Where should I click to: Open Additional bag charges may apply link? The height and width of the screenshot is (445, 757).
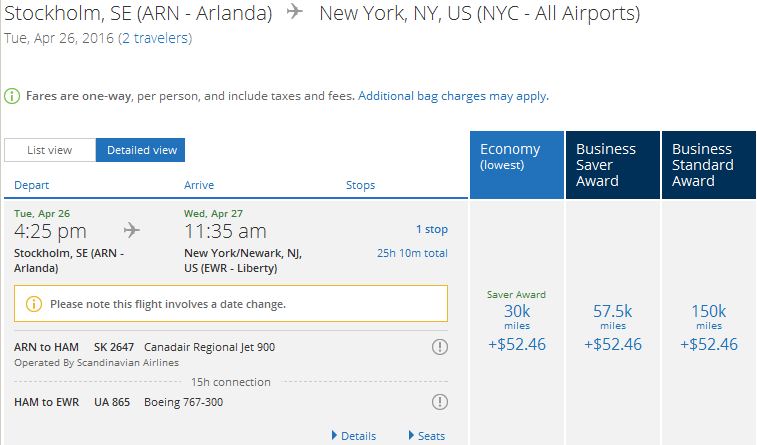pyautogui.click(x=452, y=96)
